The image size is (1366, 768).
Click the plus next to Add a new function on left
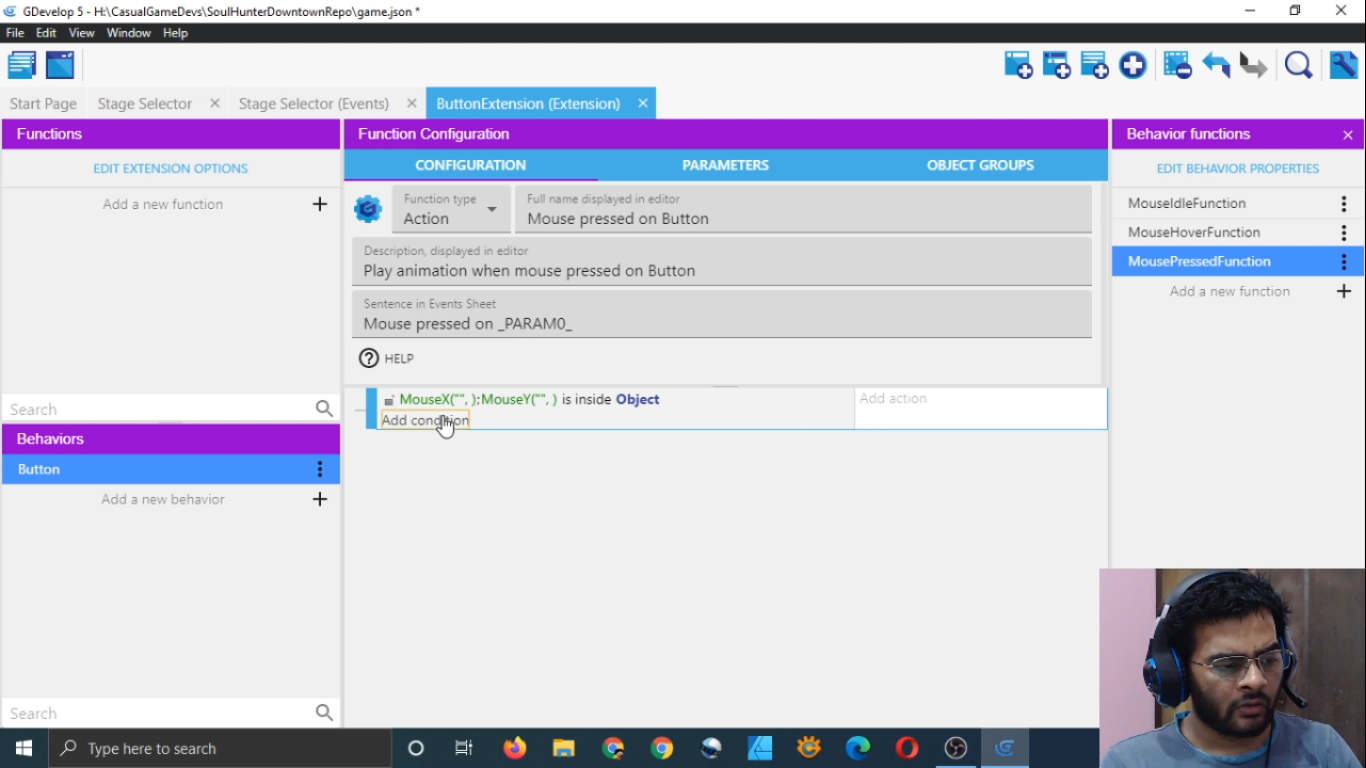tap(320, 204)
